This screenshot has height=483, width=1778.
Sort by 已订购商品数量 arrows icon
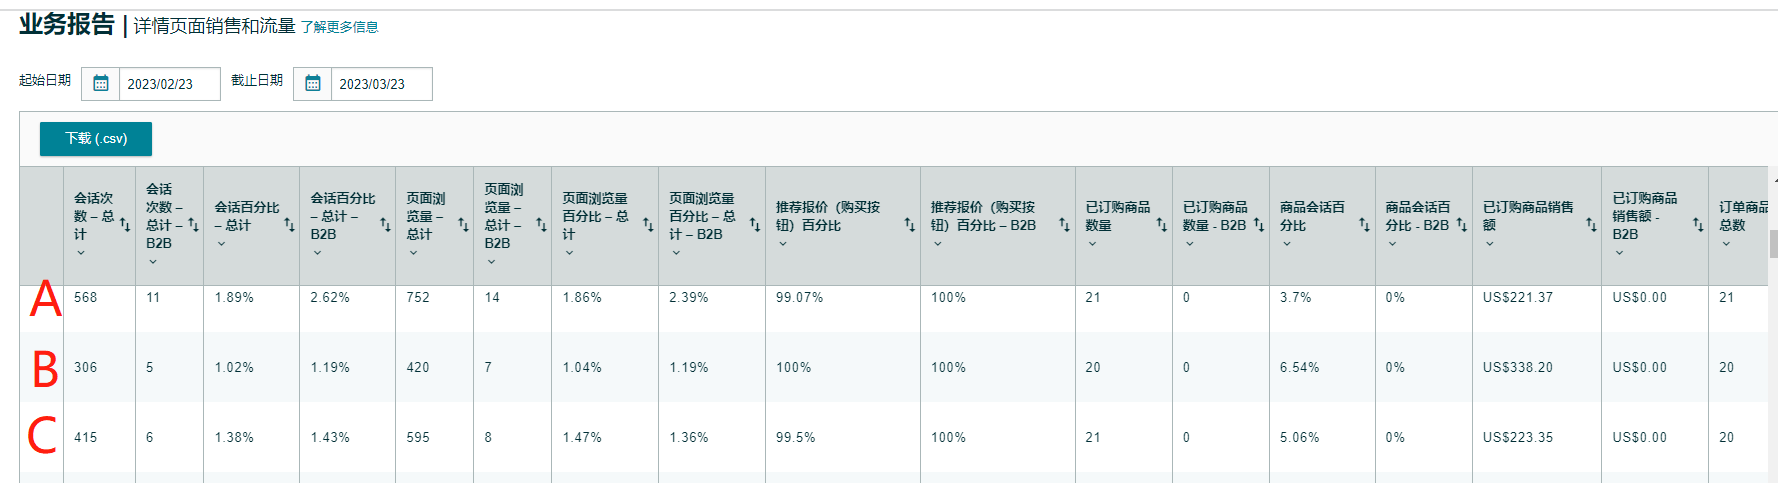click(1161, 225)
